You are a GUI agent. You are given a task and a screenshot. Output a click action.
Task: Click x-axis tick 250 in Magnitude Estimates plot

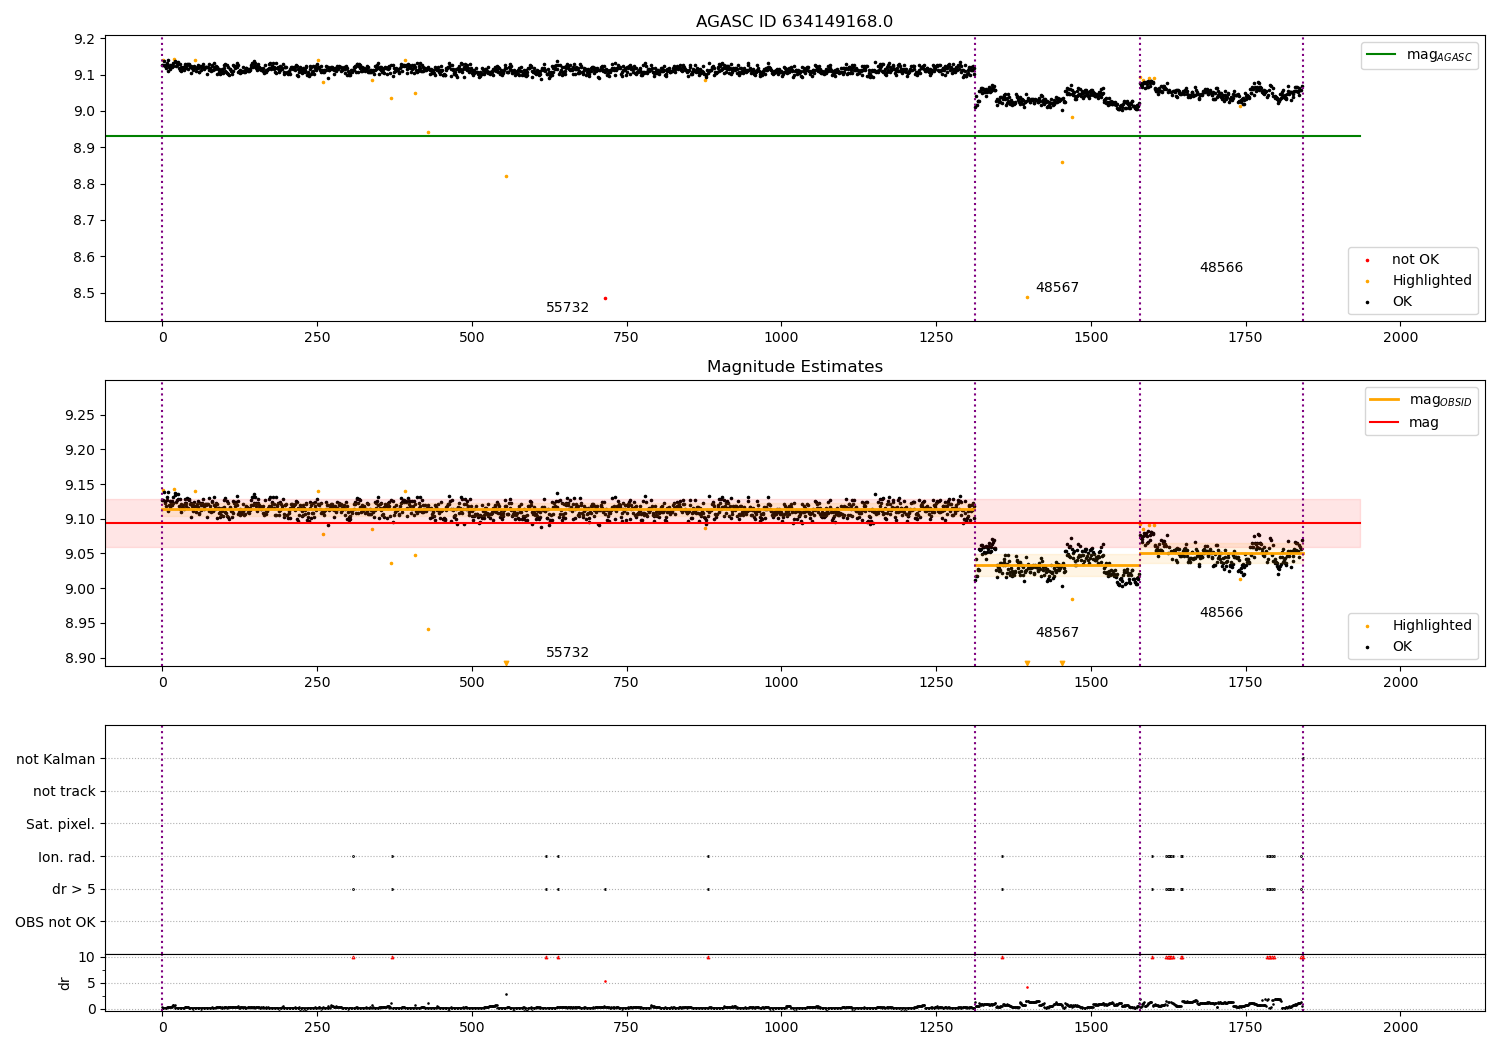(x=317, y=683)
